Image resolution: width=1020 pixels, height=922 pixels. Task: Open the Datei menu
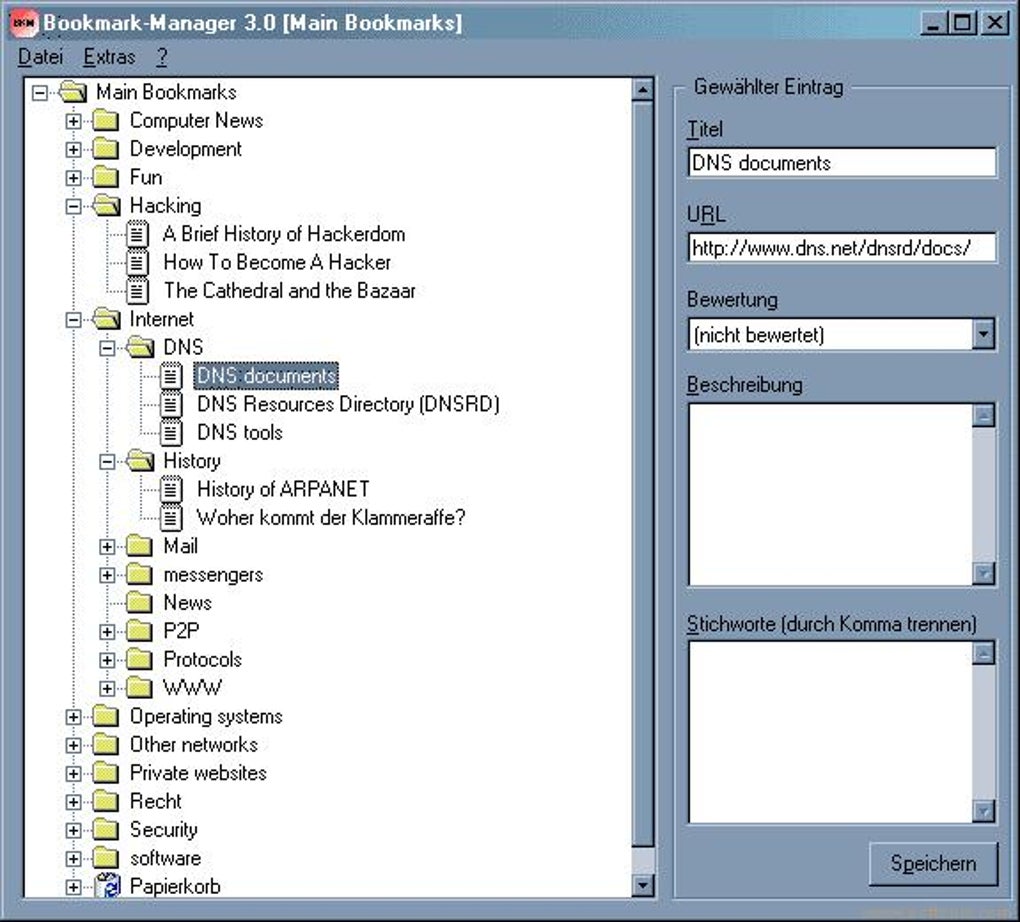(x=39, y=57)
